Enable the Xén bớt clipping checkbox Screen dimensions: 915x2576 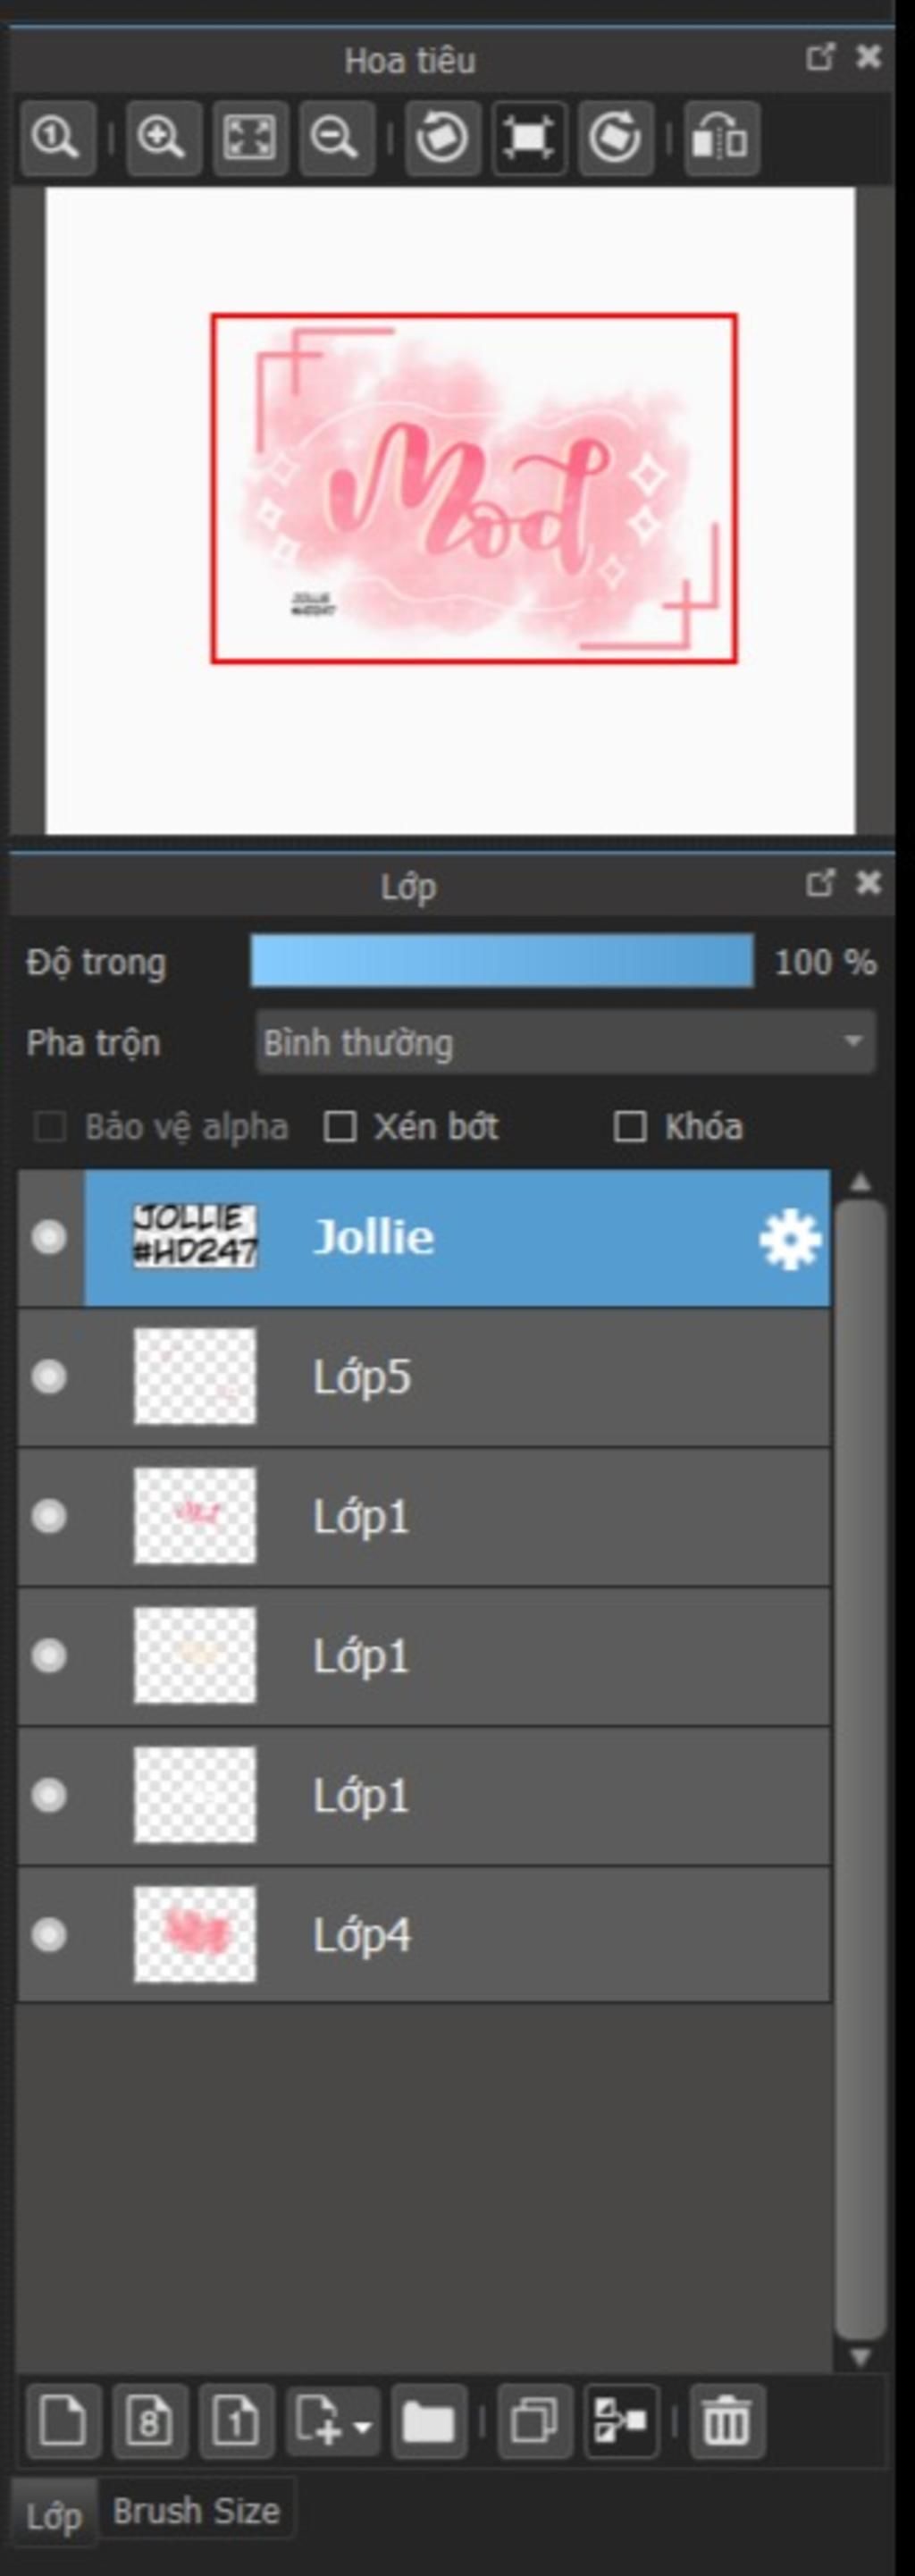point(340,1127)
